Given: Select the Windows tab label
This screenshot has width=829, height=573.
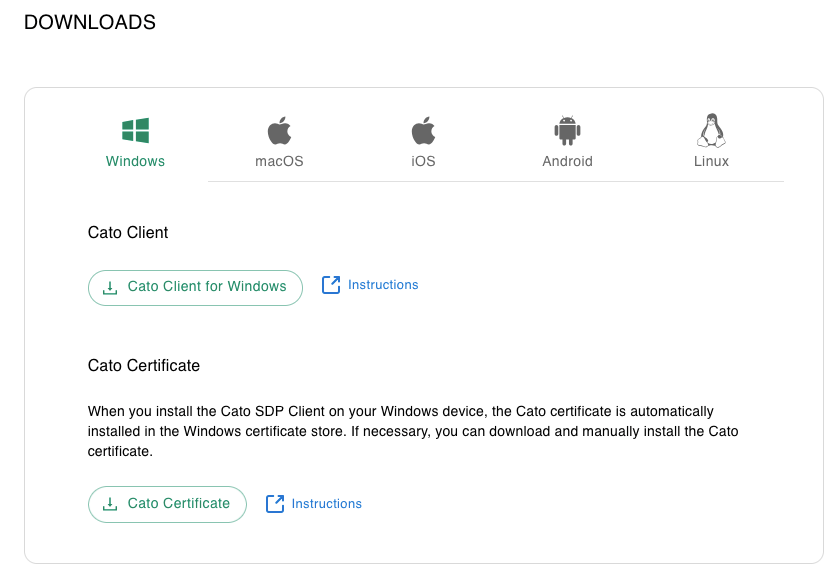Looking at the screenshot, I should coord(135,161).
